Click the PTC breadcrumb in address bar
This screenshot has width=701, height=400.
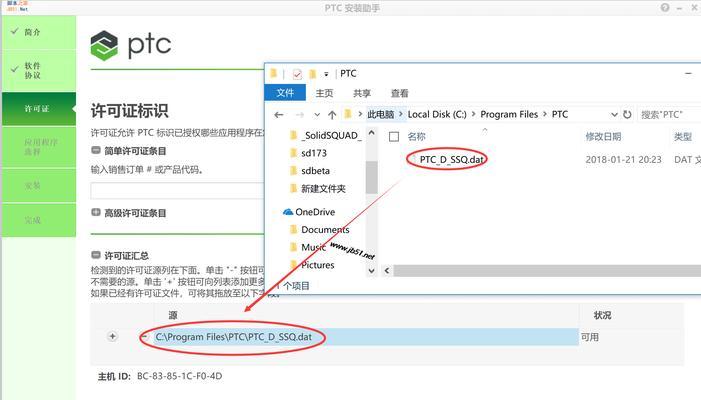pos(560,114)
